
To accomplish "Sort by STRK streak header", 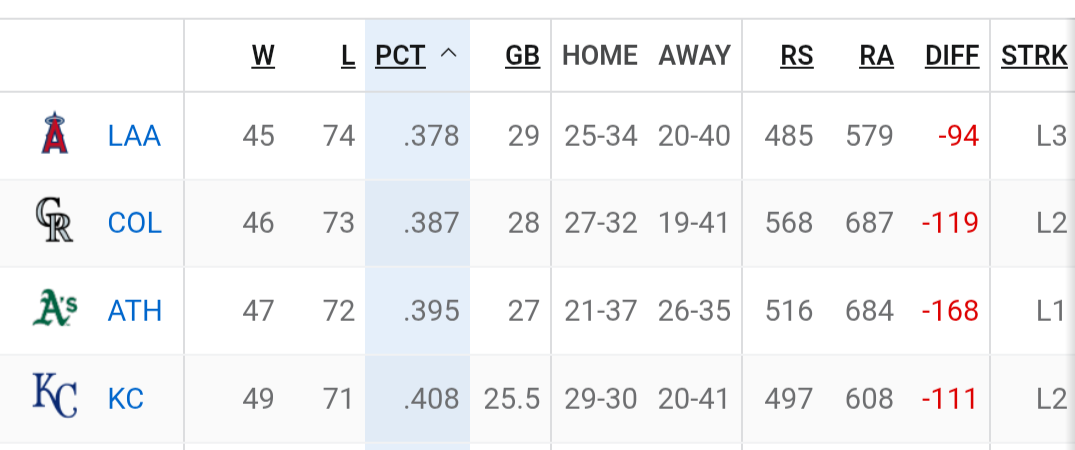I will point(1035,56).
